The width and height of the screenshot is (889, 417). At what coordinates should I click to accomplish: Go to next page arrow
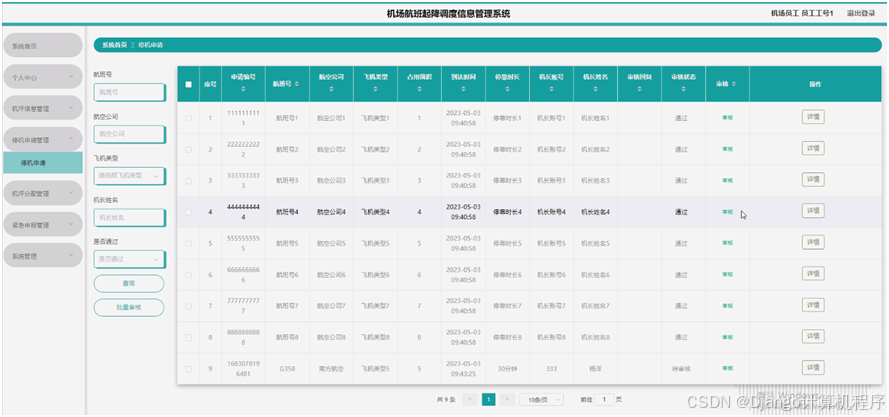[507, 399]
